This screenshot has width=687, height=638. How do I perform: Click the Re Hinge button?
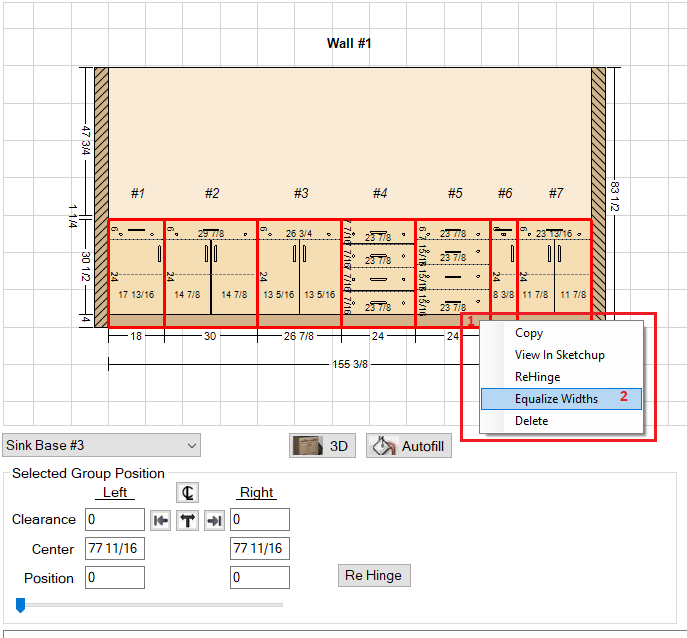tap(373, 576)
